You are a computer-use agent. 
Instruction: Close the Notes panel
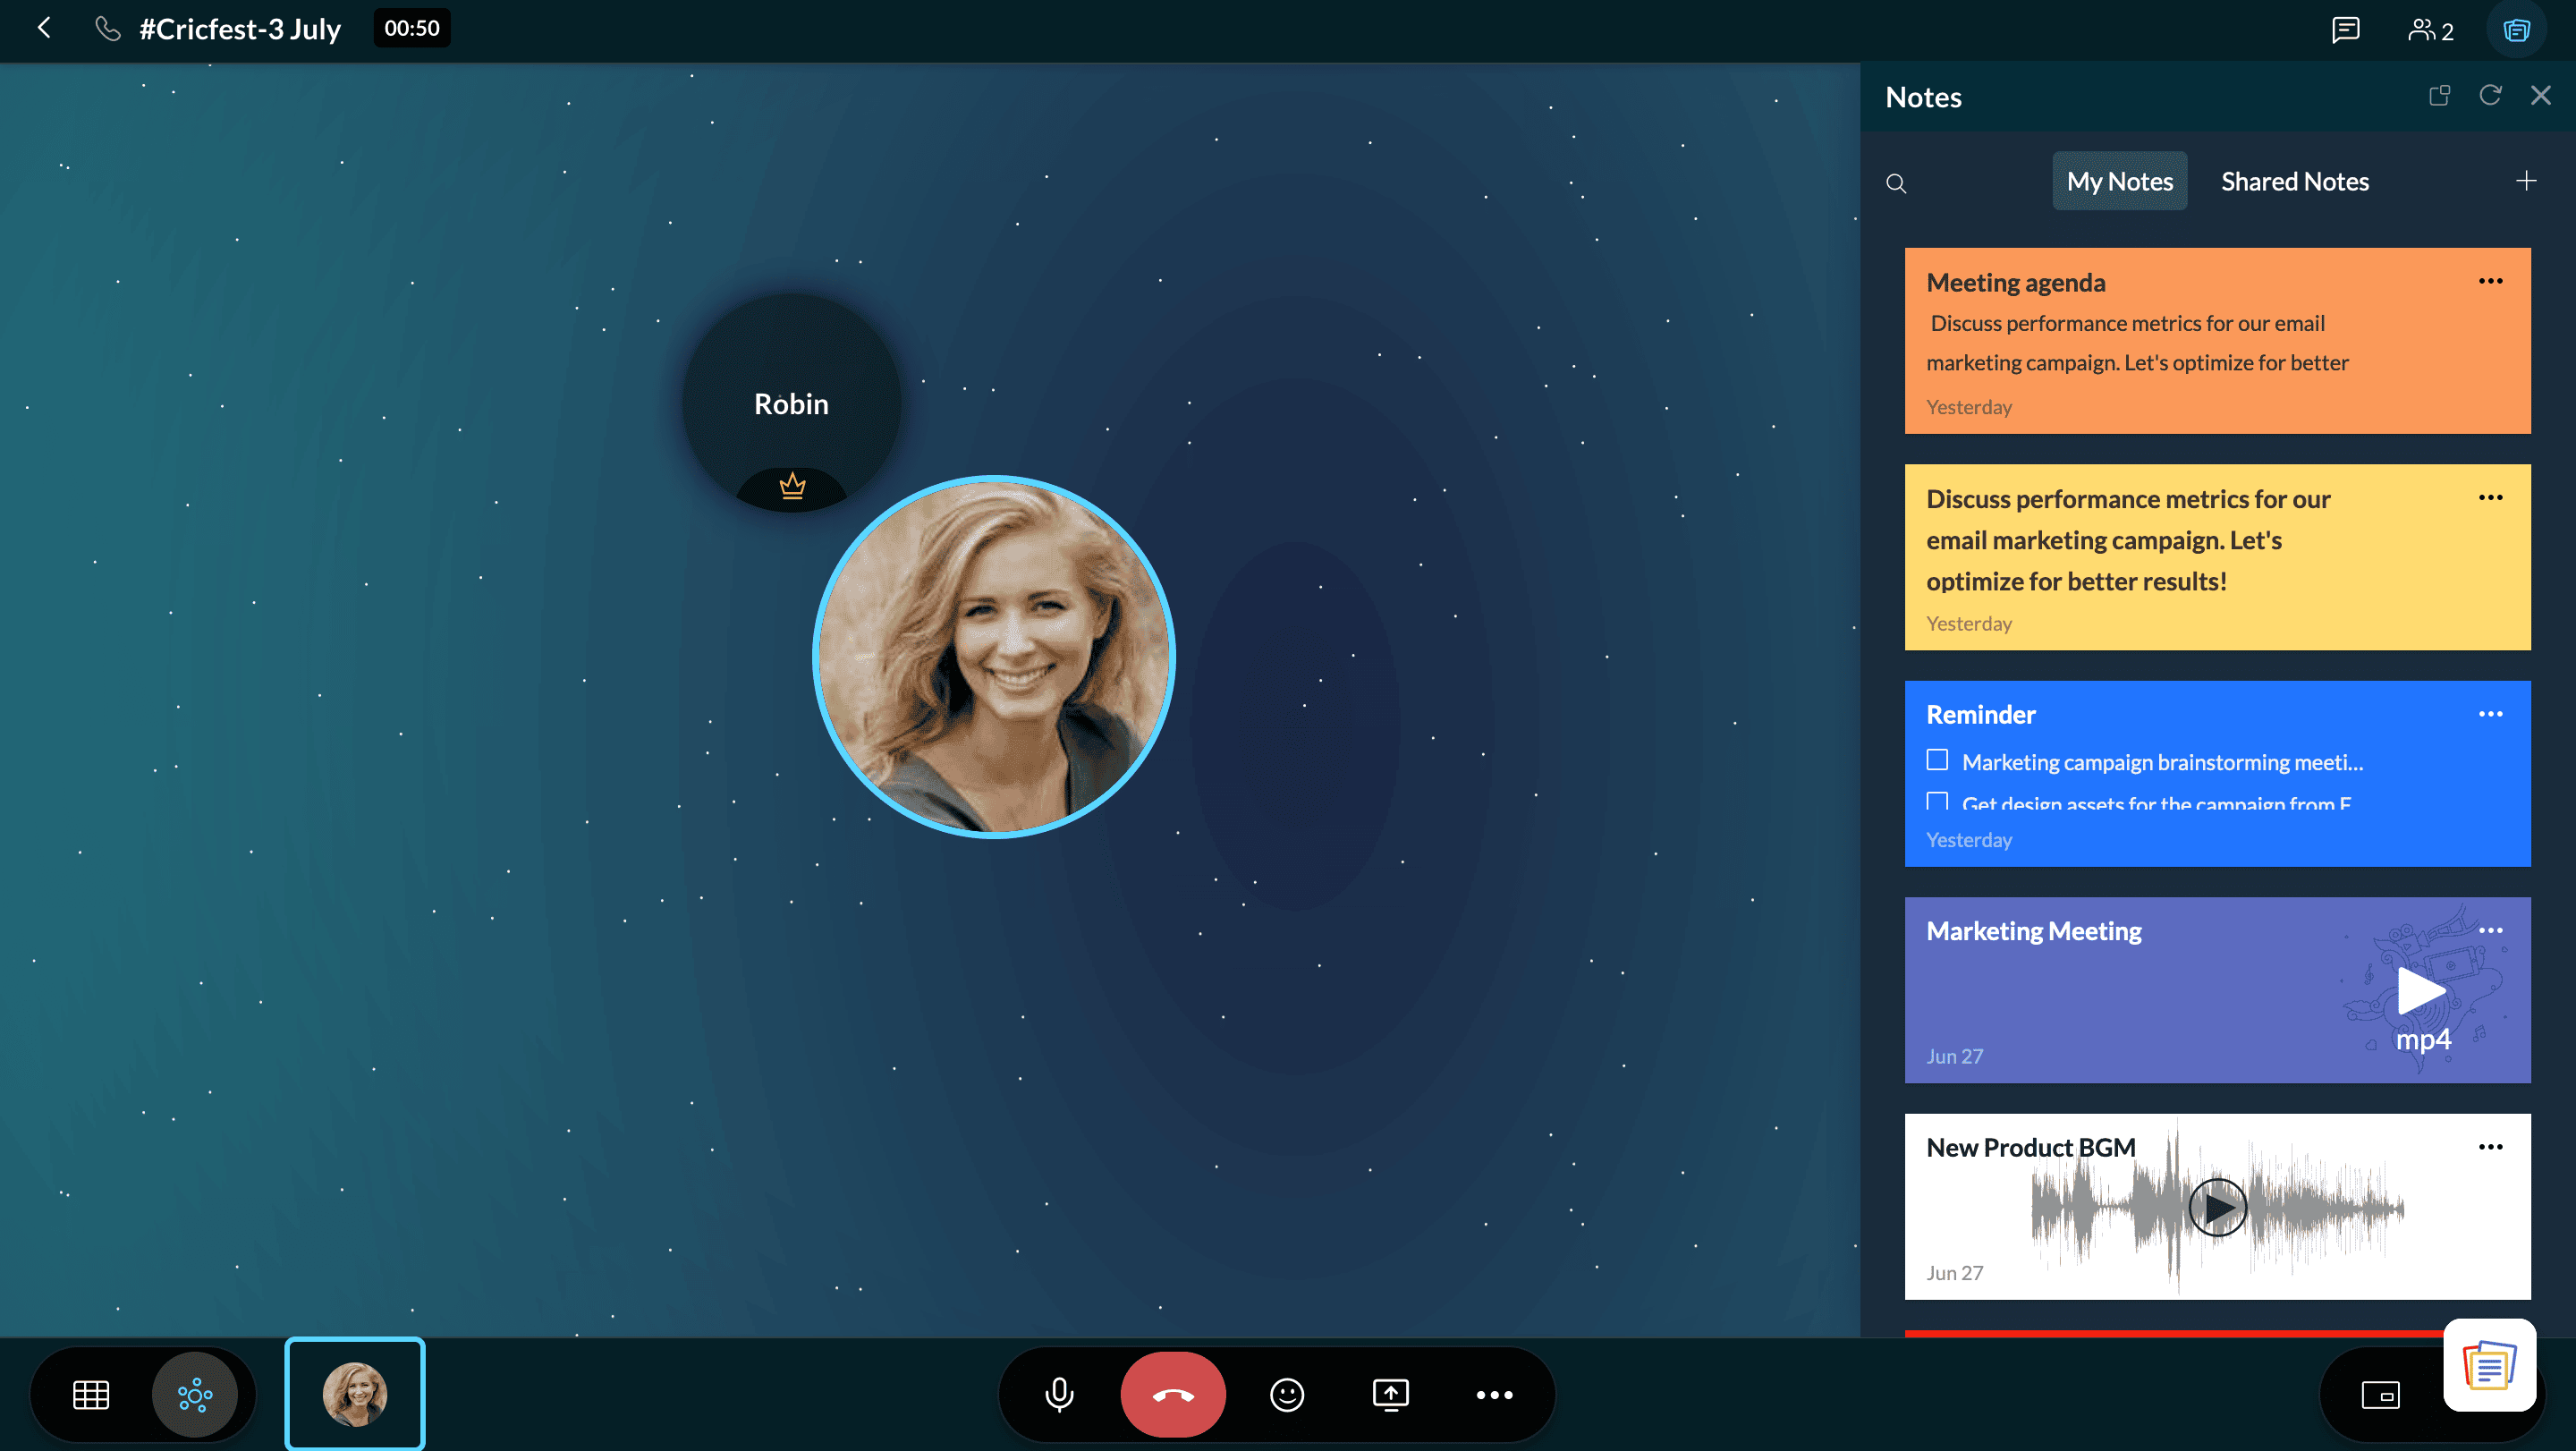tap(2540, 95)
